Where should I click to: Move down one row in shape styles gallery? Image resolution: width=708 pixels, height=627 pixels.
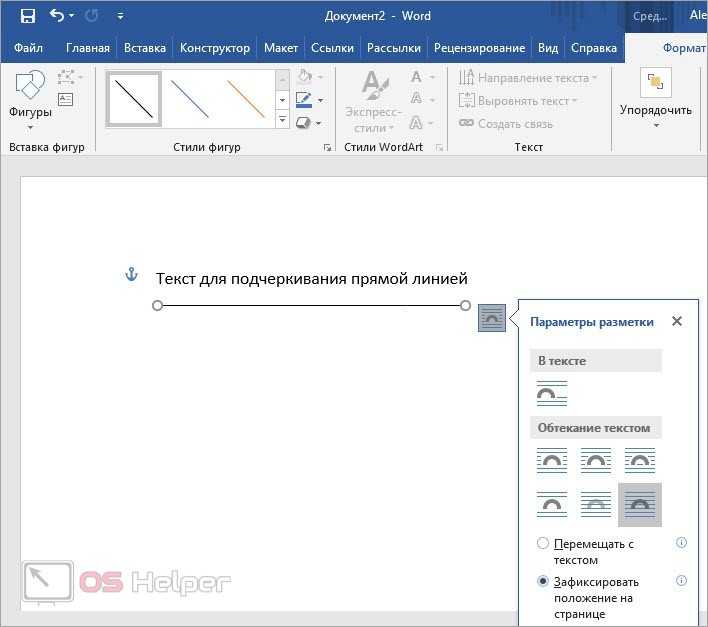[283, 100]
